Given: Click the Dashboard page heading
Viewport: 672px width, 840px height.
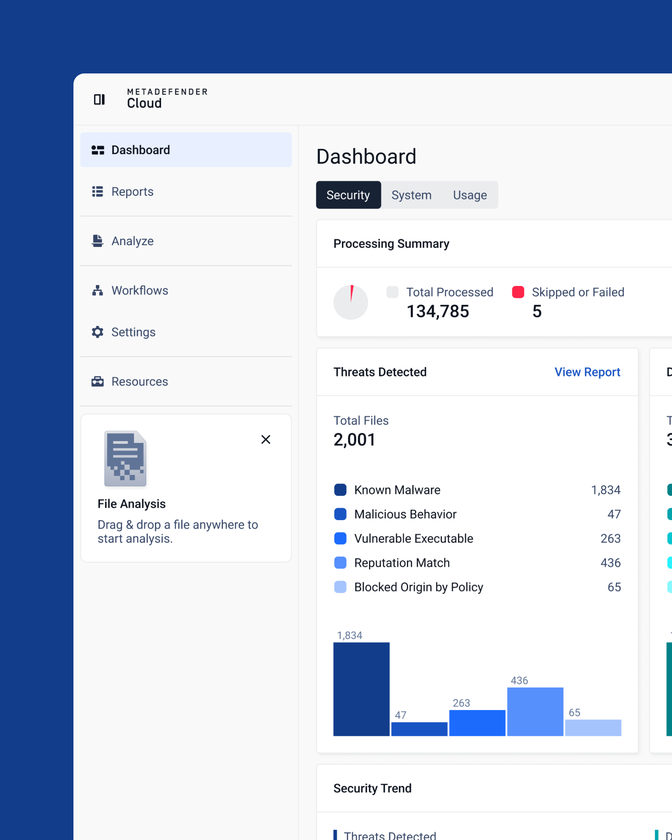Looking at the screenshot, I should 366,156.
